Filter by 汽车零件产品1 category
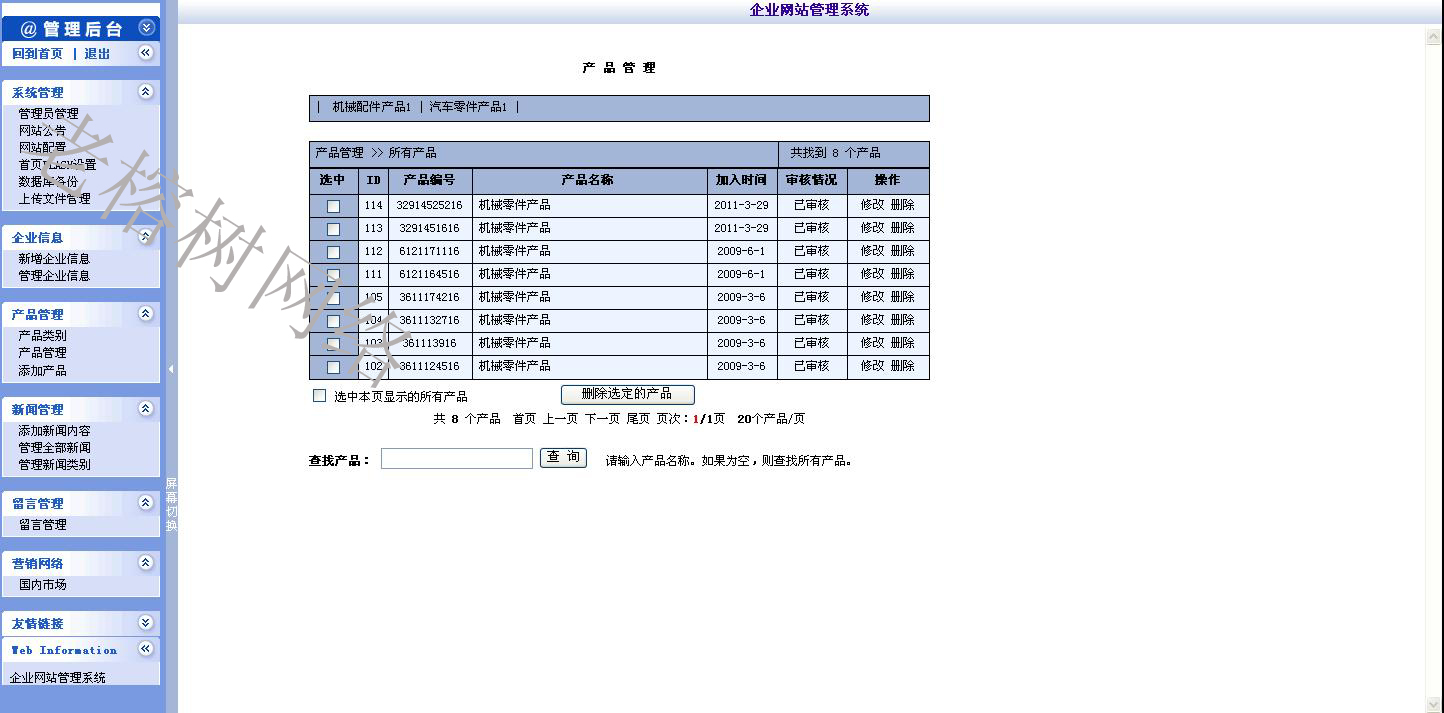This screenshot has height=713, width=1444. pos(468,107)
